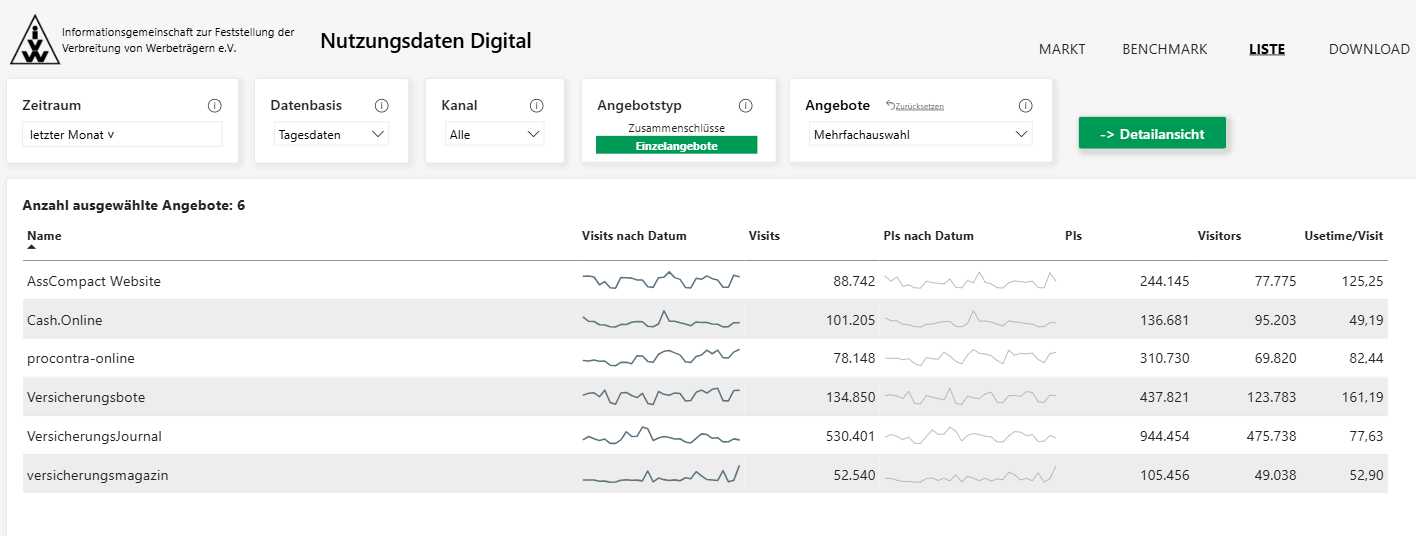Select the Einzelangebote offer type
This screenshot has width=1416, height=536.
tap(677, 146)
